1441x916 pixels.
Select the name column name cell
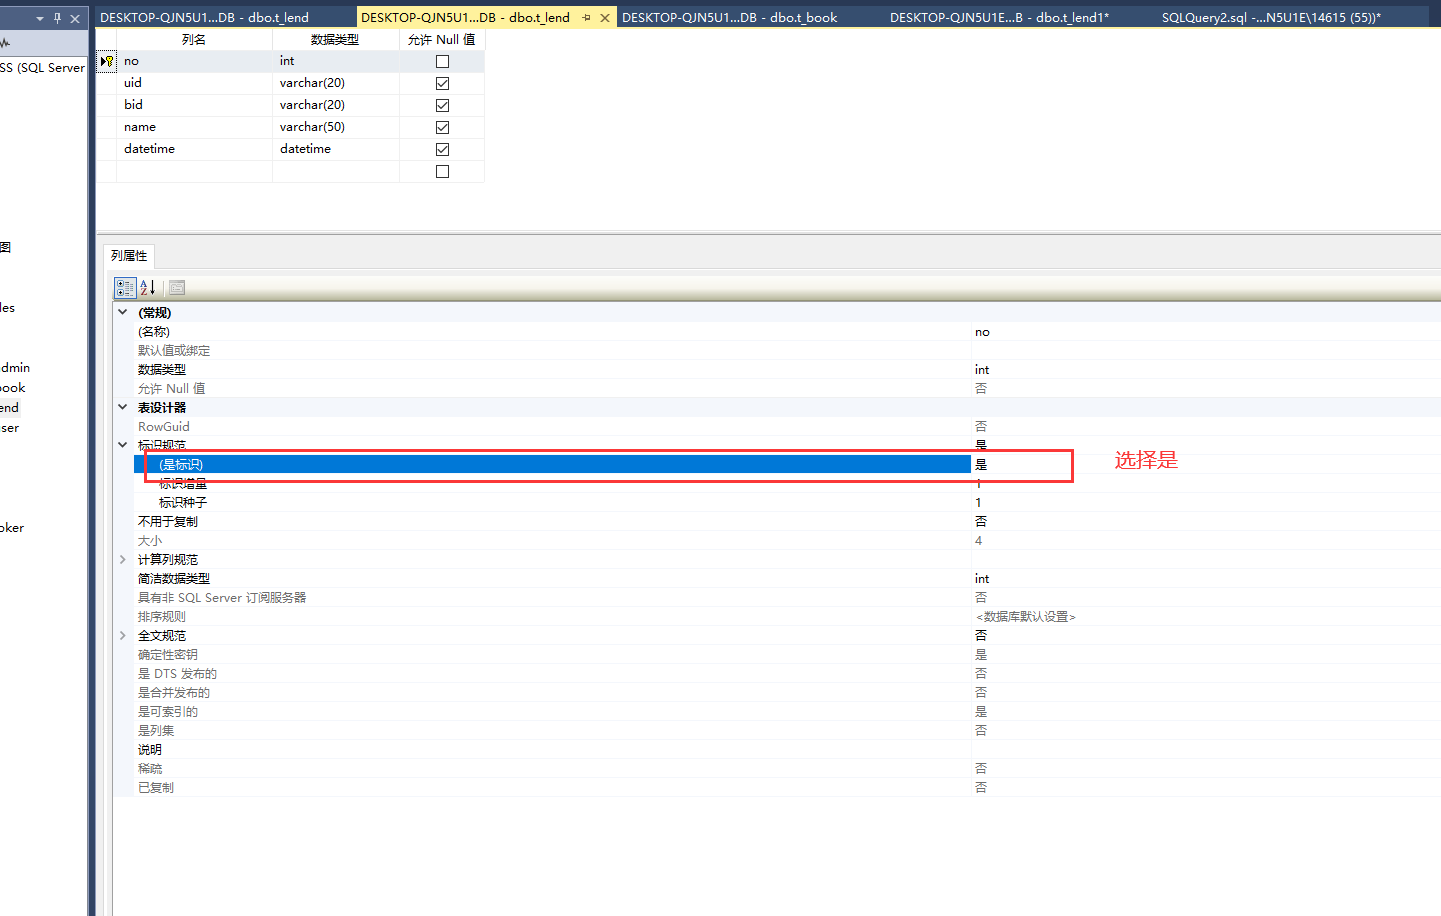(x=194, y=127)
